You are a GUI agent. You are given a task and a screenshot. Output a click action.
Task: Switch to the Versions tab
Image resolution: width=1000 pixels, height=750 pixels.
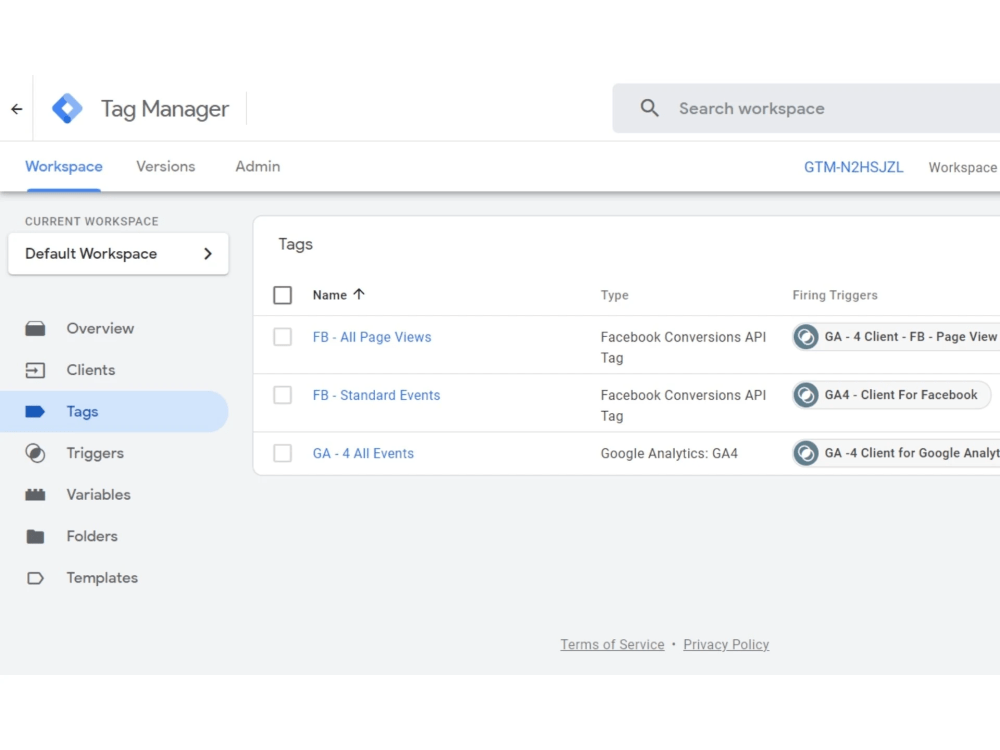click(166, 166)
